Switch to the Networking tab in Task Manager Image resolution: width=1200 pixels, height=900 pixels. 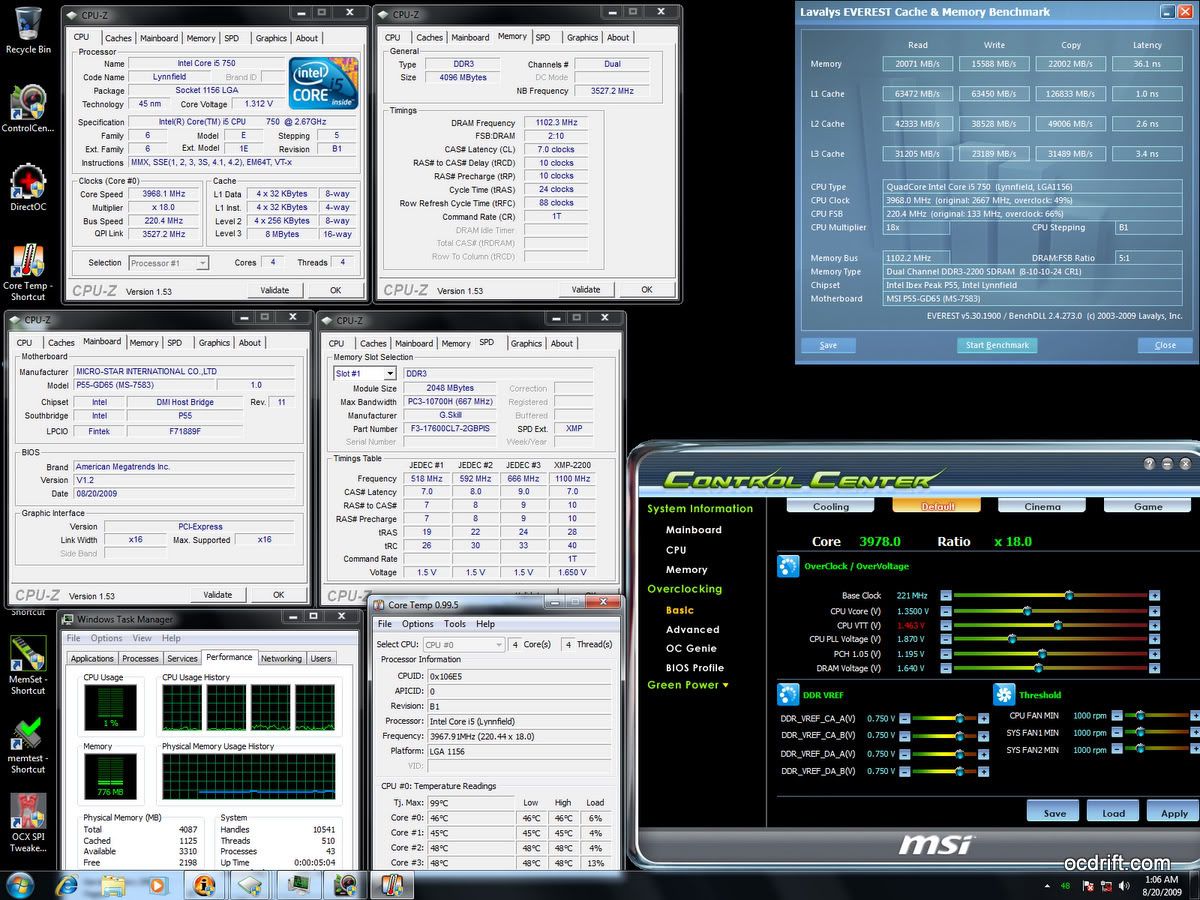click(x=281, y=658)
